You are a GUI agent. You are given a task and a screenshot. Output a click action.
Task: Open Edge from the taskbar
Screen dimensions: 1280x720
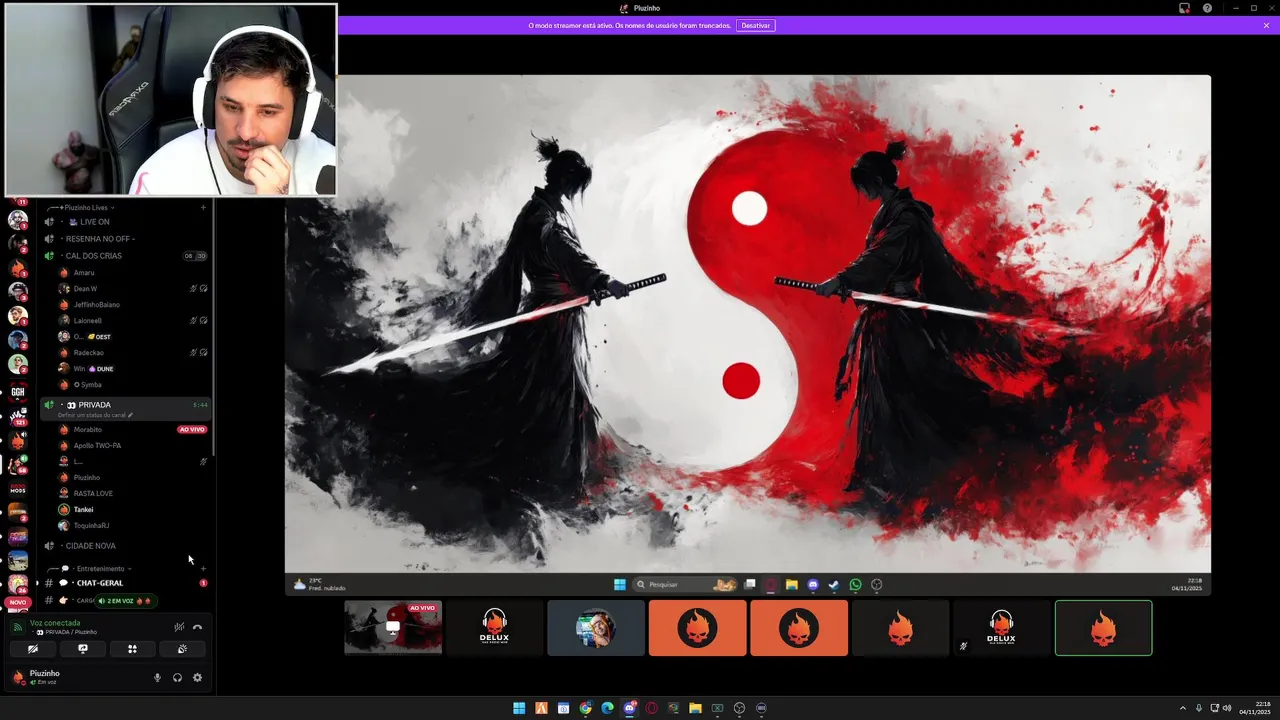[607, 708]
